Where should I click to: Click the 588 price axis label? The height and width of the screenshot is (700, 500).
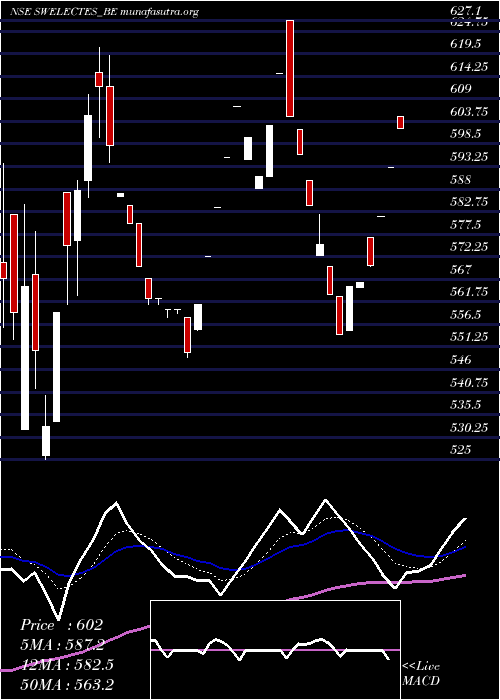(x=461, y=179)
